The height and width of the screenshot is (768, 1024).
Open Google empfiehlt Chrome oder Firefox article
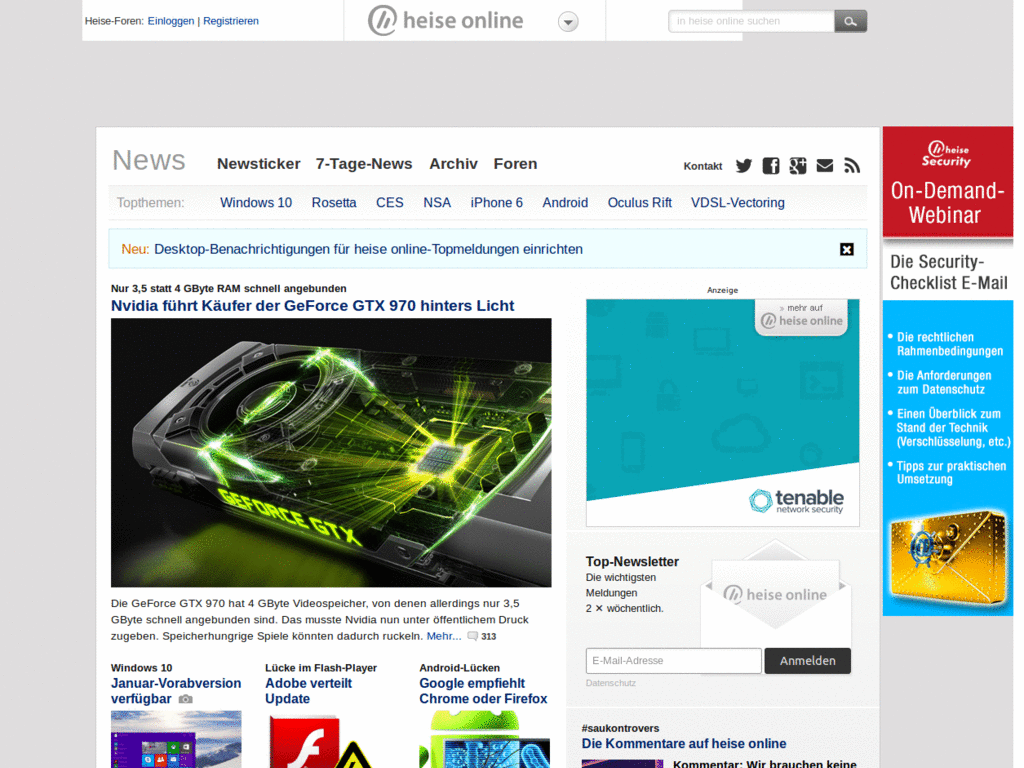tap(483, 691)
